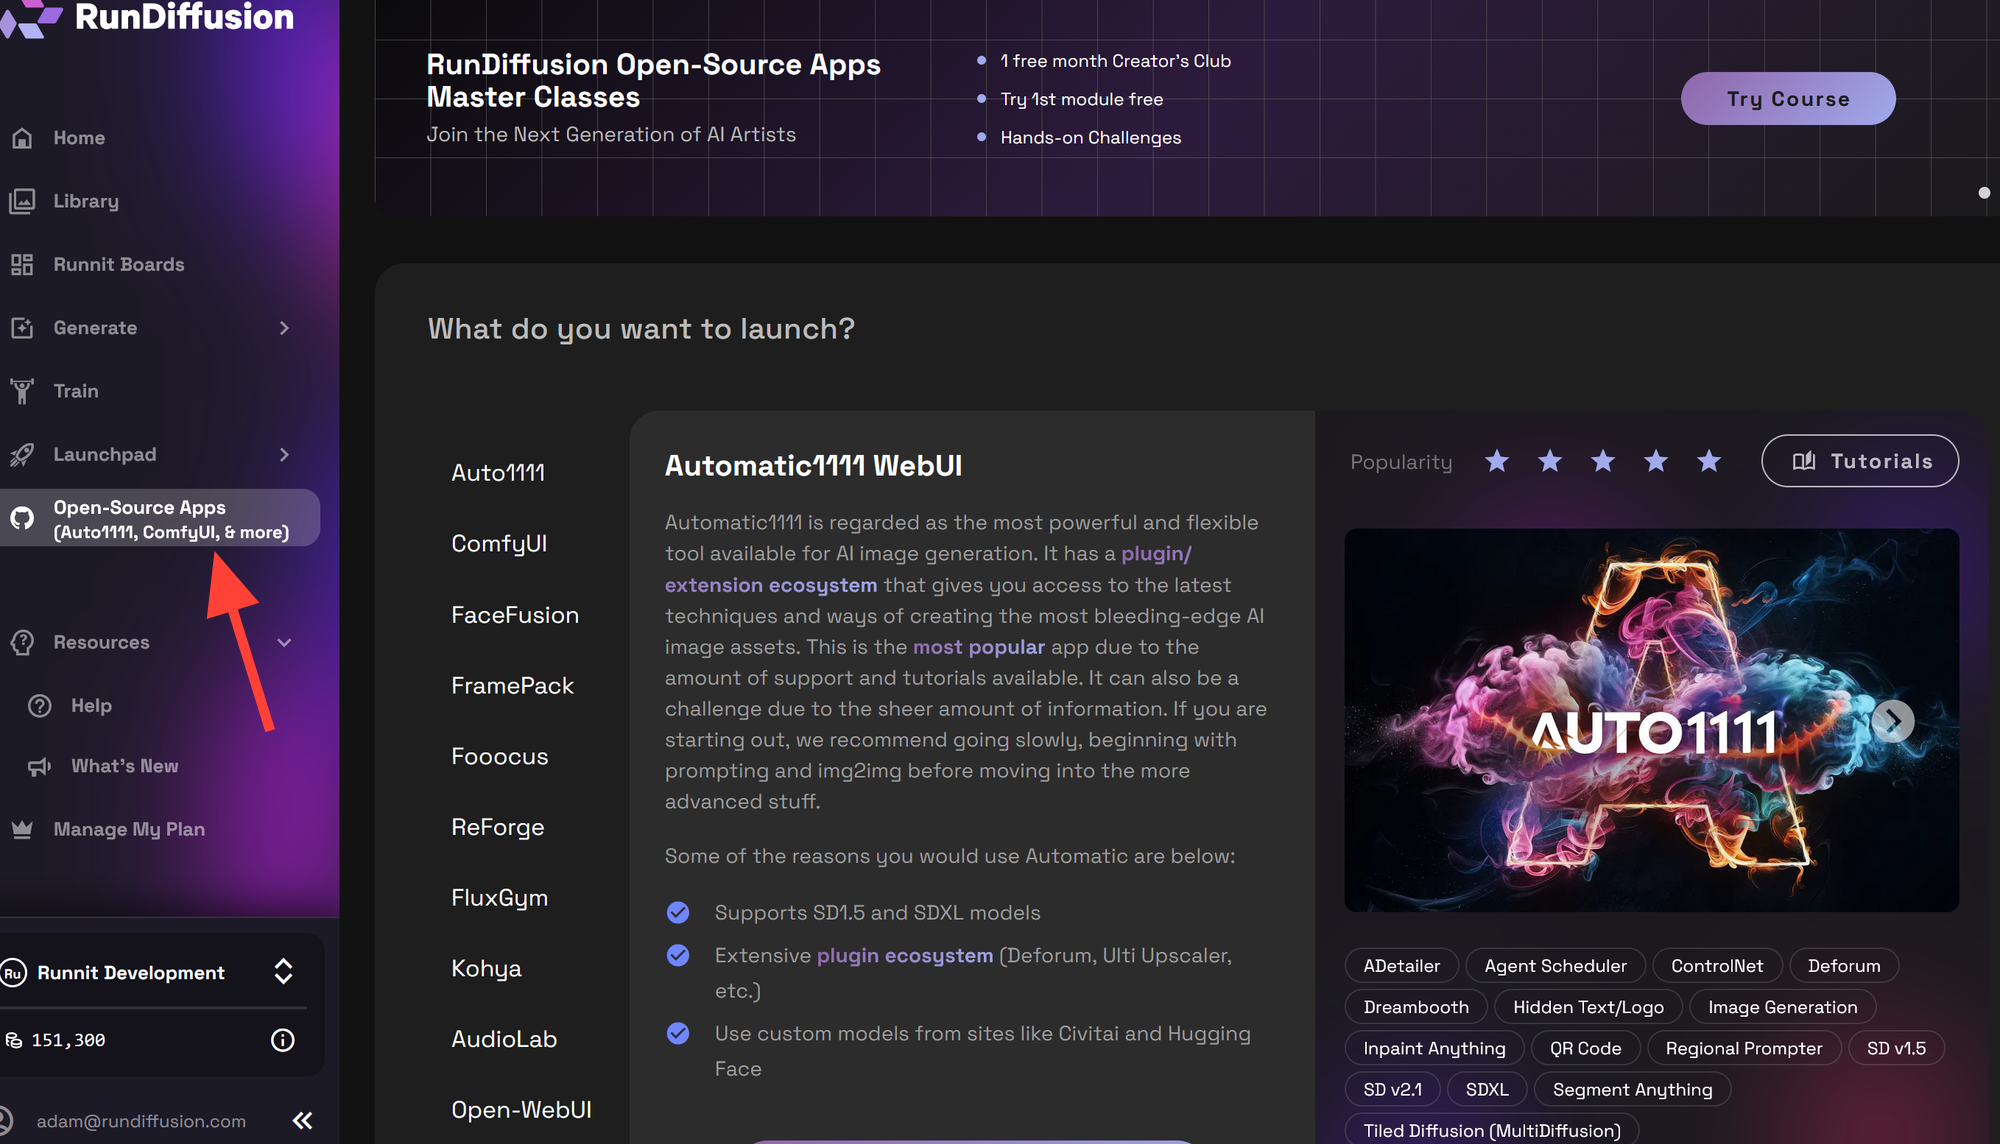Click the Manage My Plan crown icon

pos(21,828)
